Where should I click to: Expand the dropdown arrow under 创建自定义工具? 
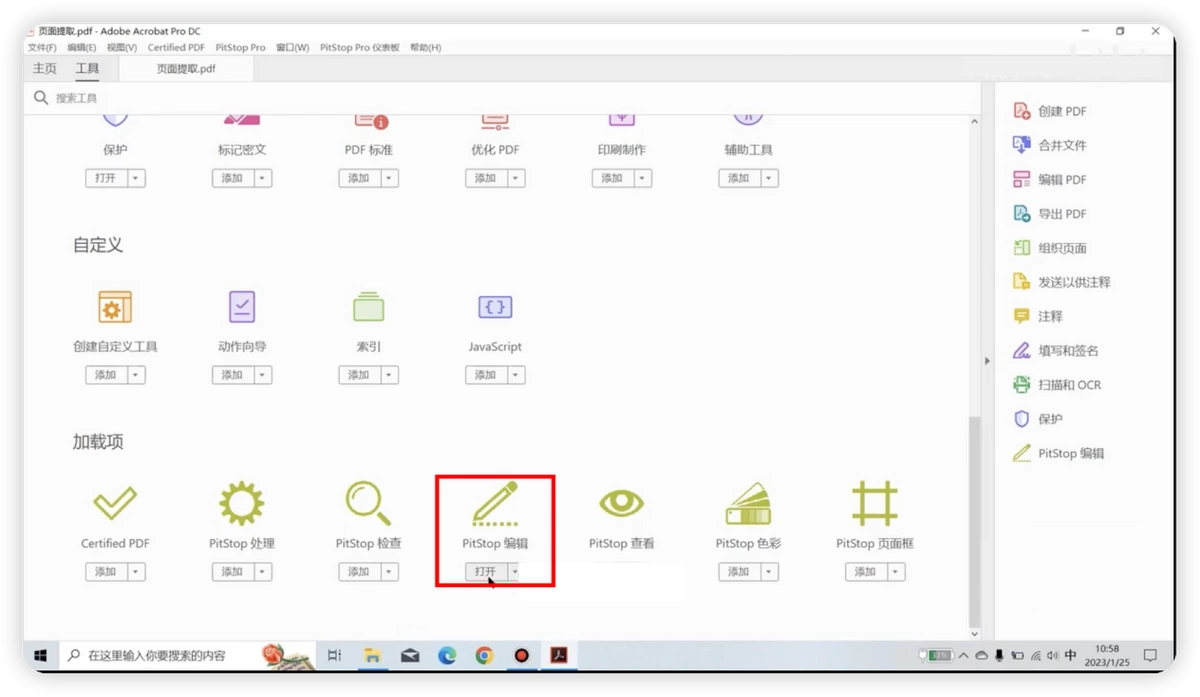[x=137, y=375]
